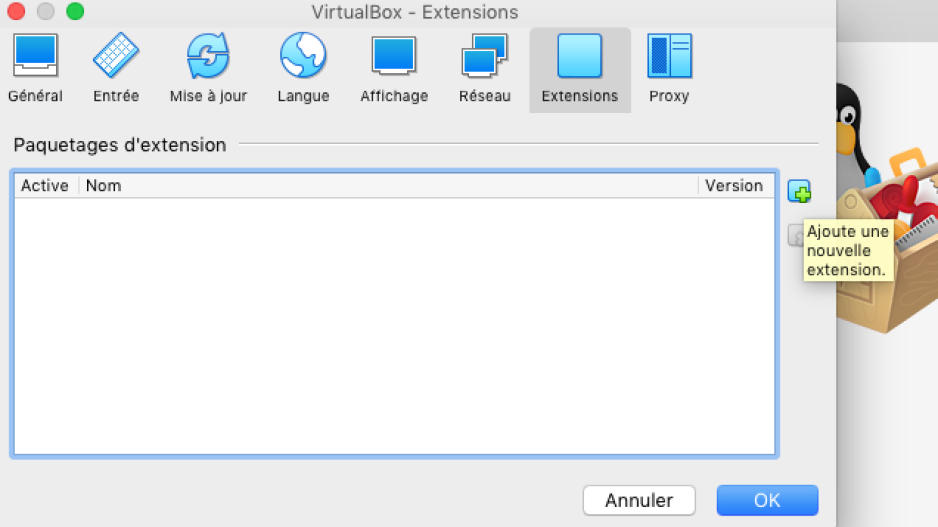Zoom the window with green button
The width and height of the screenshot is (938, 527).
click(x=75, y=11)
